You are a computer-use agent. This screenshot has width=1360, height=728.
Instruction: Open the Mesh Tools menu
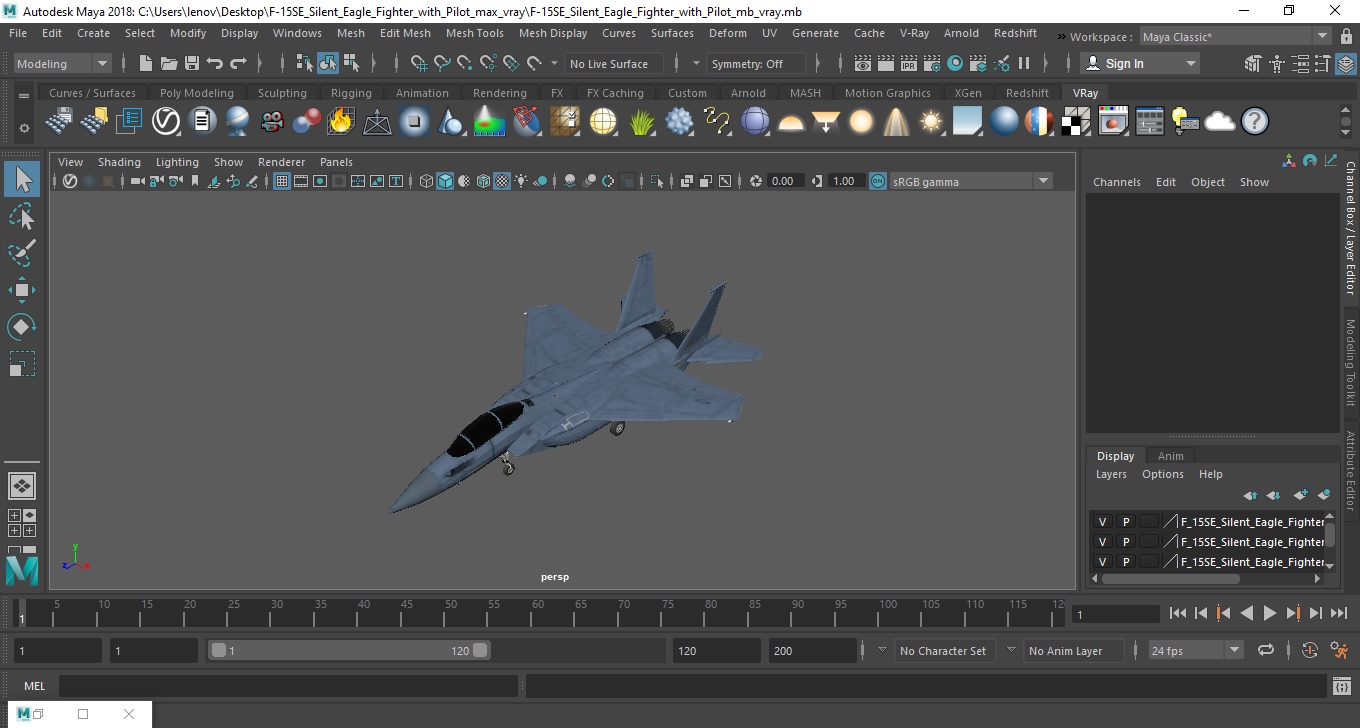(x=474, y=33)
